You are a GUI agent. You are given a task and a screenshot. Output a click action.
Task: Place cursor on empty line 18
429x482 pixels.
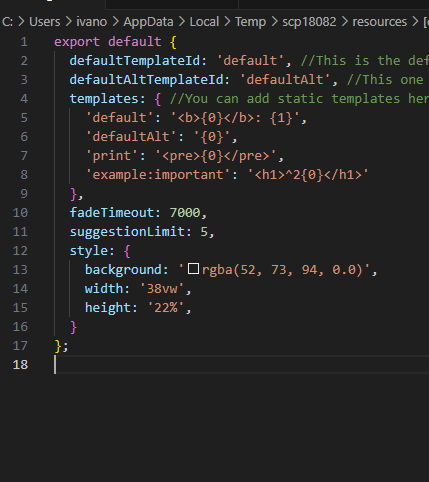(x=242, y=365)
